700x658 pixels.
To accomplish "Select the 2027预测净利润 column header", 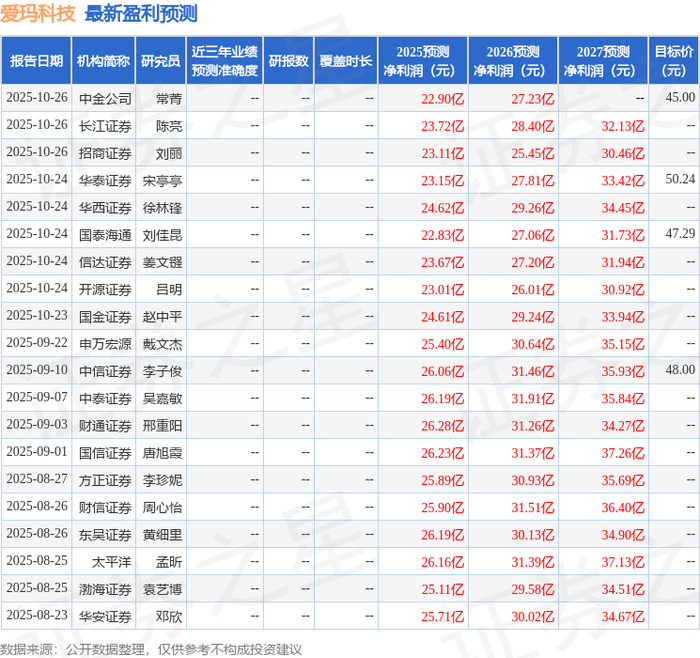I will (x=603, y=61).
